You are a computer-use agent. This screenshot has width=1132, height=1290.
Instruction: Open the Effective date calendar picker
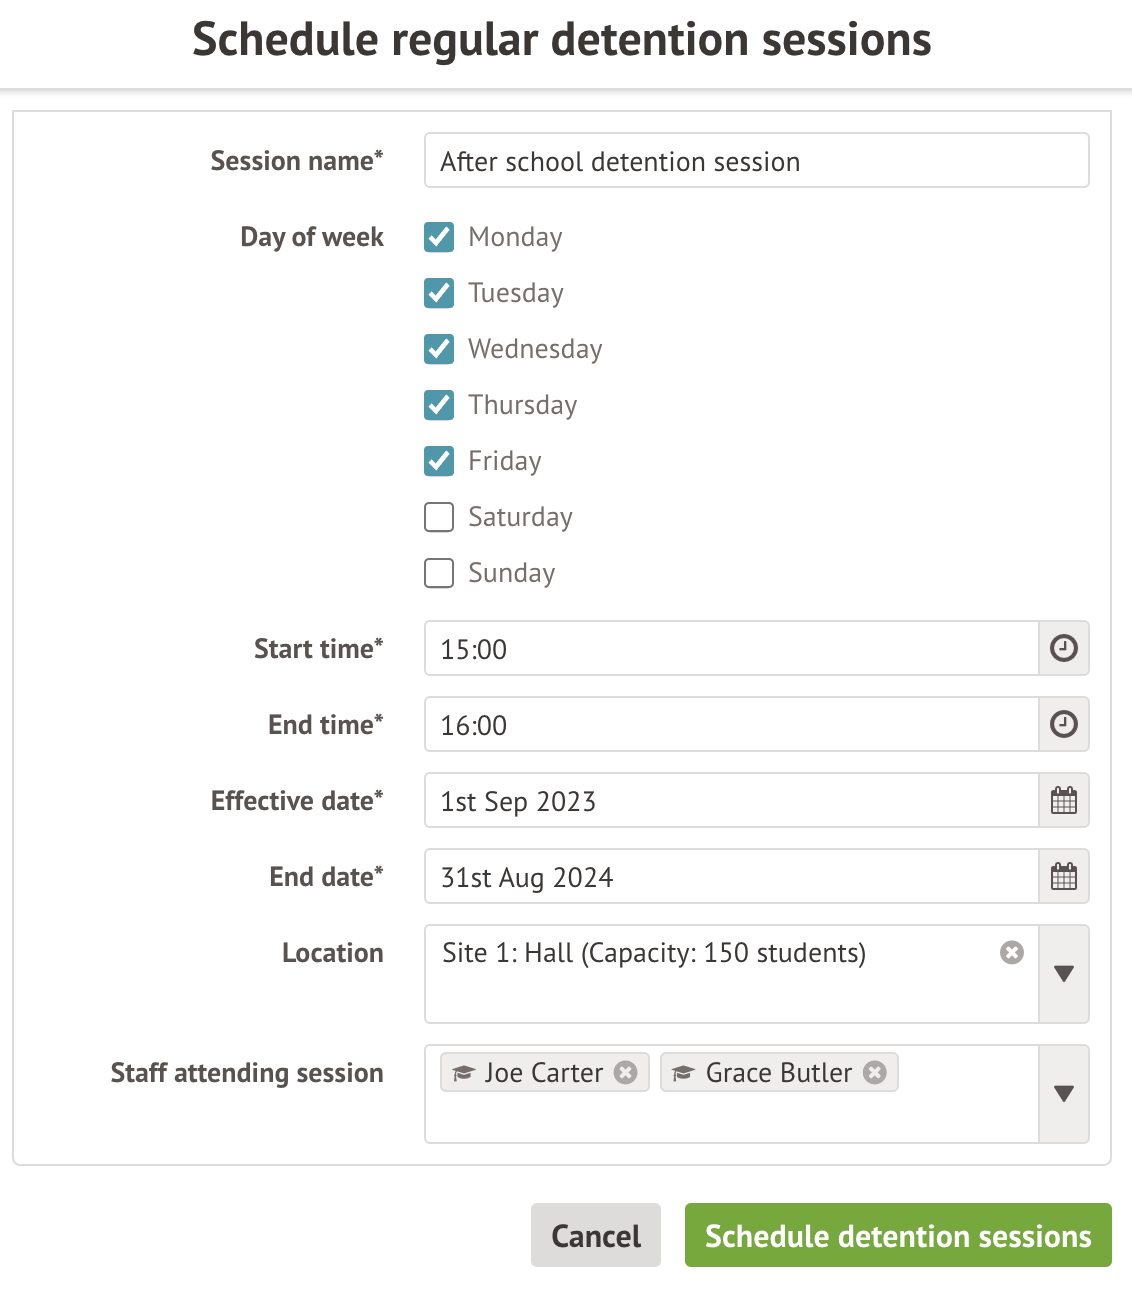click(1064, 800)
